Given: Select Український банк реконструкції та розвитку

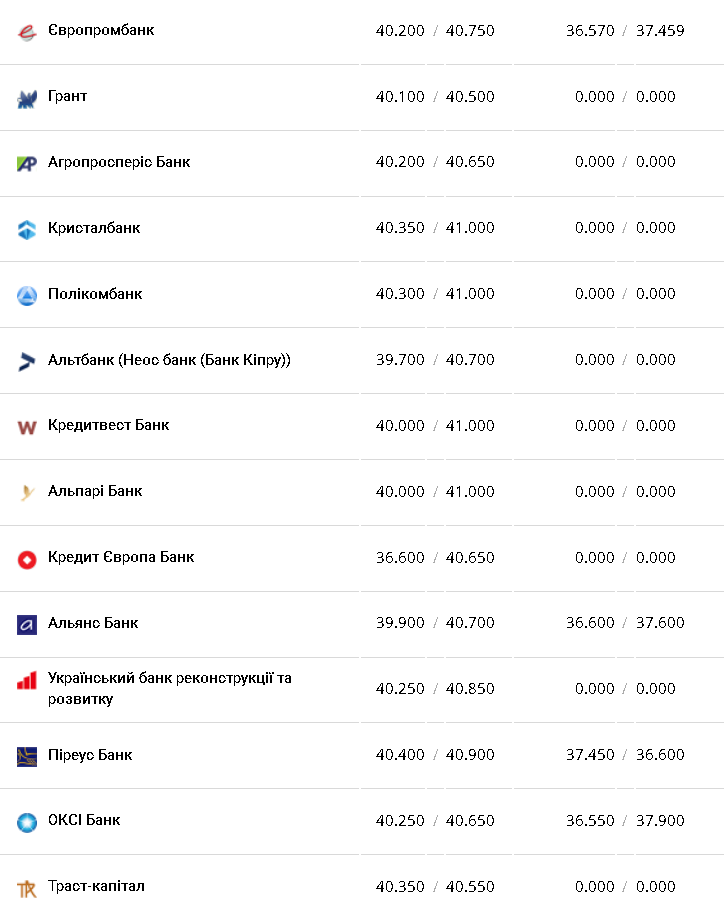Looking at the screenshot, I should tap(170, 688).
